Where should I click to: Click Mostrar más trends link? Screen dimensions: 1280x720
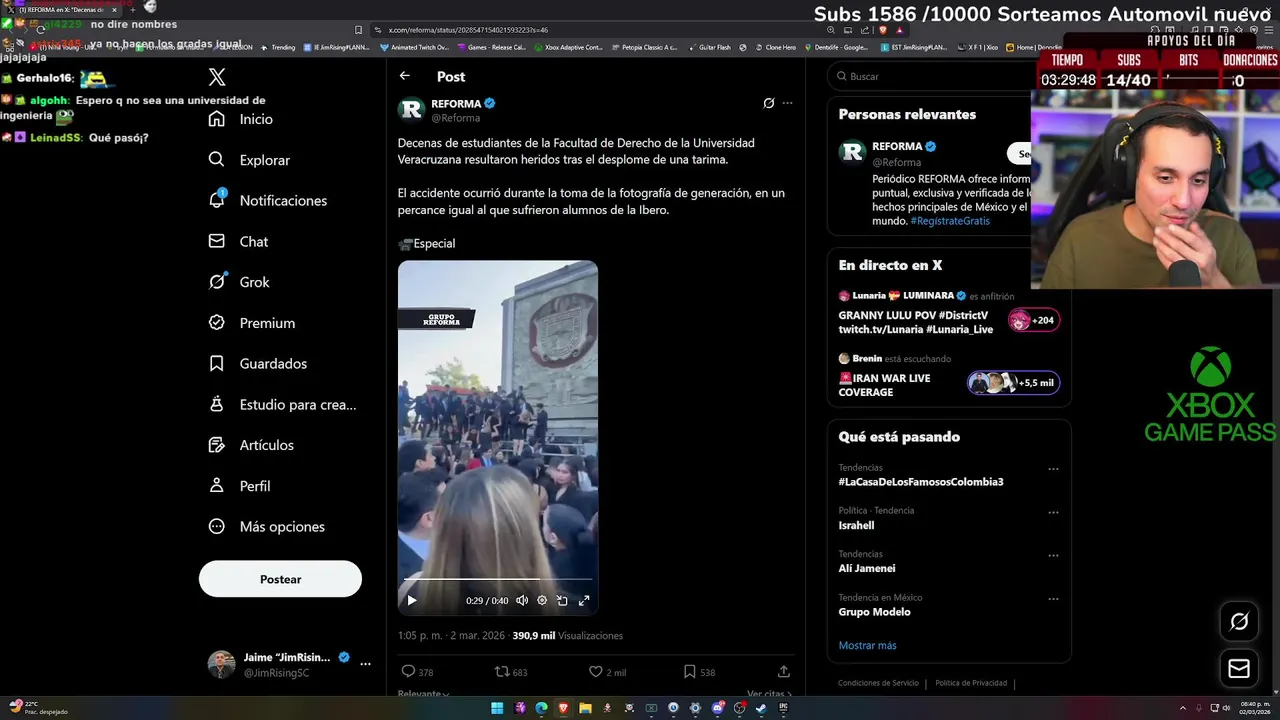pos(867,645)
